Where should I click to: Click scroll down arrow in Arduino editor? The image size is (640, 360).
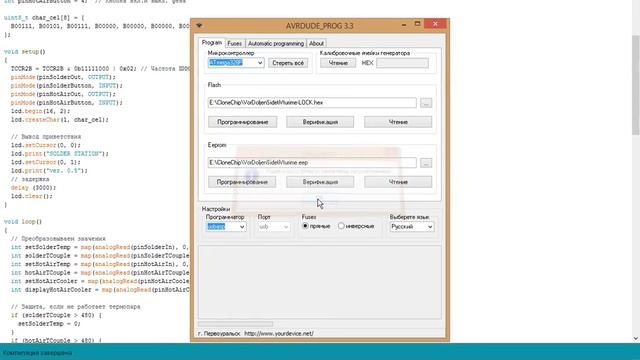636,338
